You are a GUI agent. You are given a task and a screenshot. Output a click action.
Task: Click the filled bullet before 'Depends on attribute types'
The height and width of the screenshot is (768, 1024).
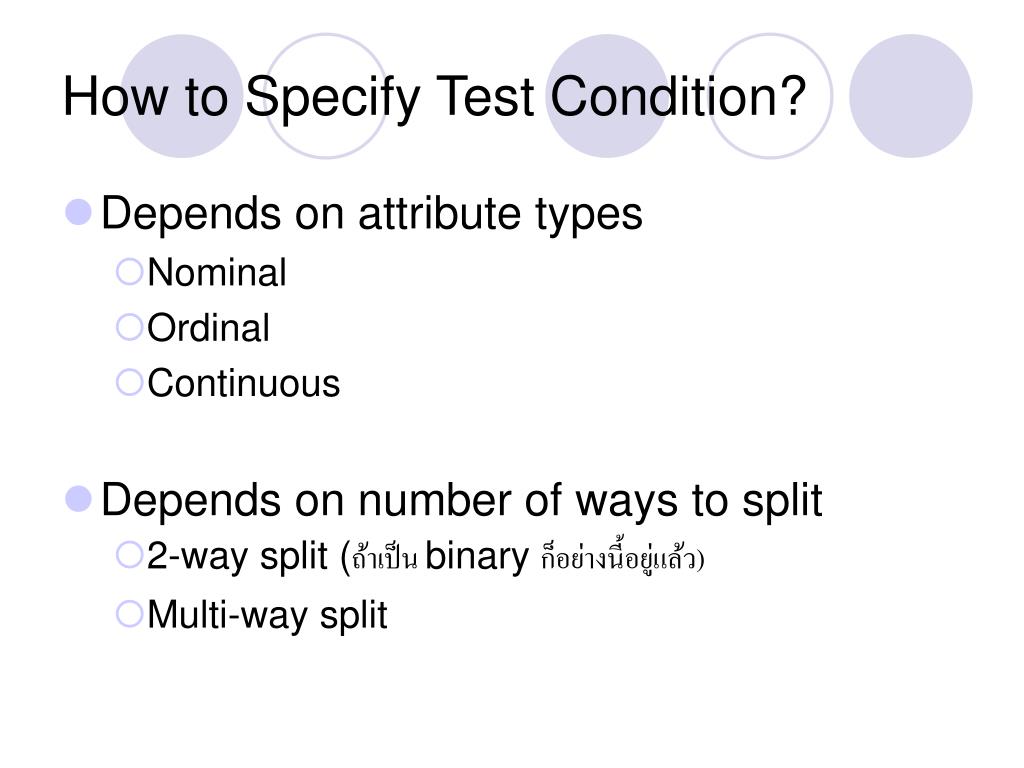[78, 212]
